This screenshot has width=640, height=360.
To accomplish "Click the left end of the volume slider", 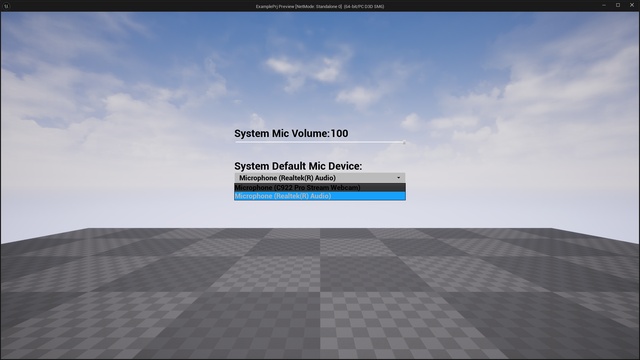I will point(236,142).
